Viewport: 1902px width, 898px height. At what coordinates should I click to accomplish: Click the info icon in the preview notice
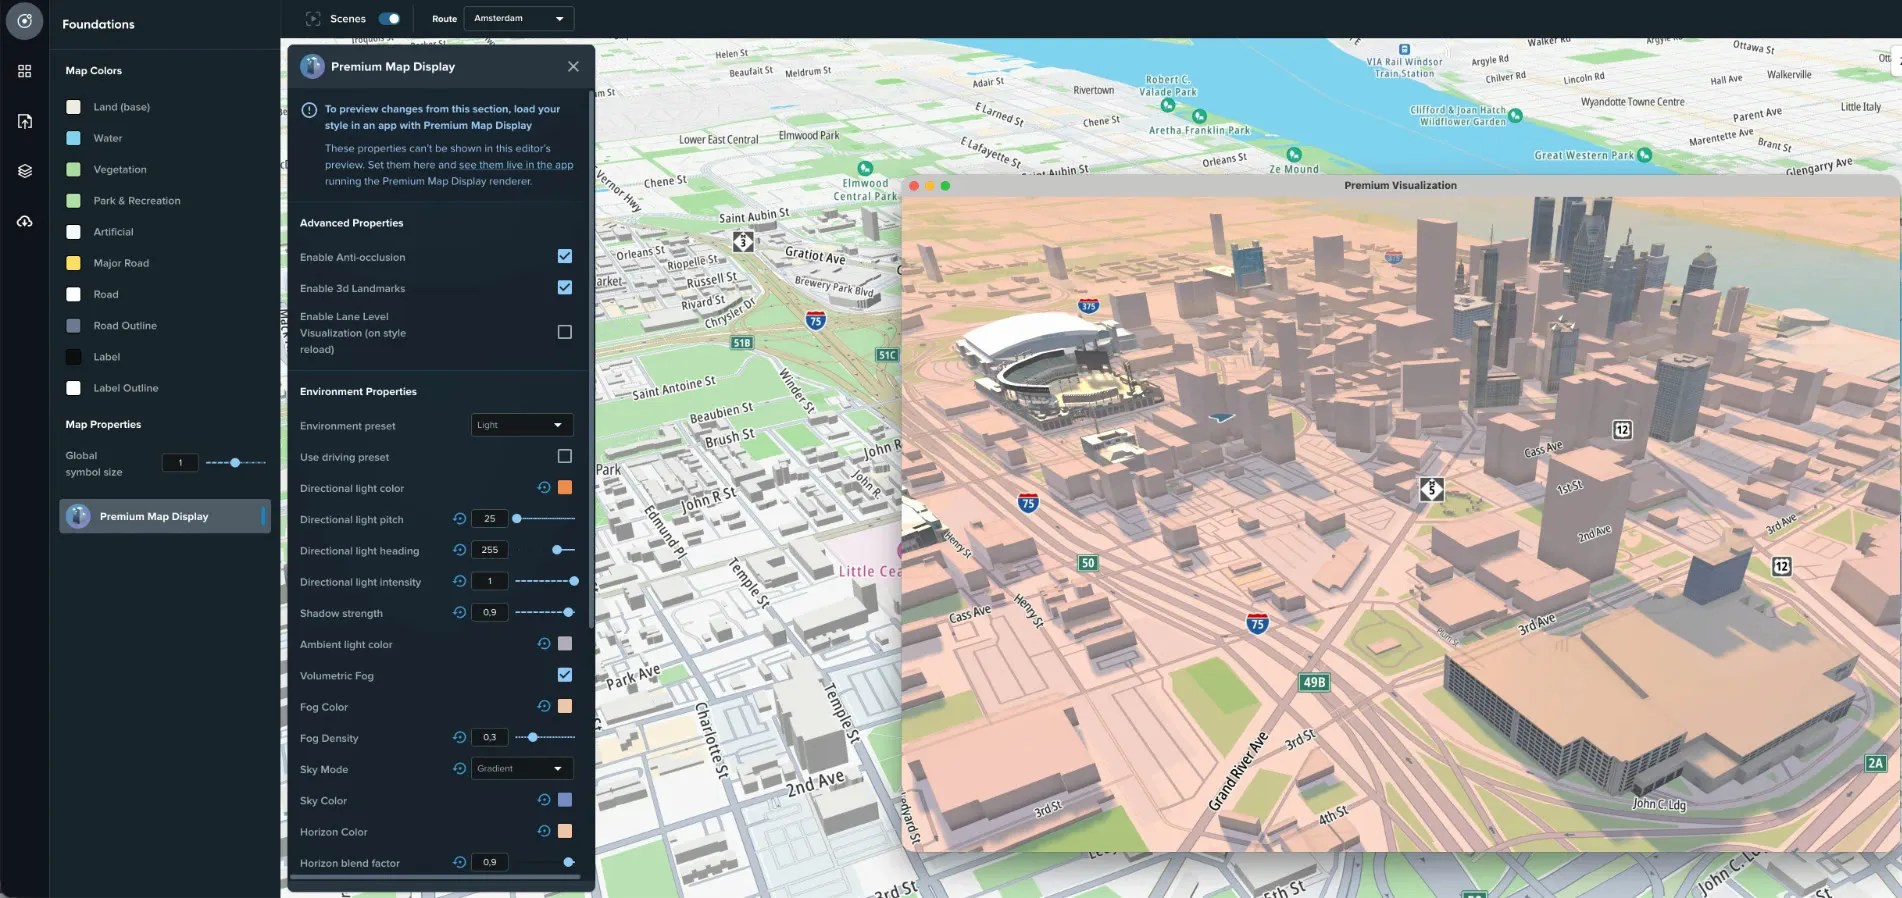[309, 110]
